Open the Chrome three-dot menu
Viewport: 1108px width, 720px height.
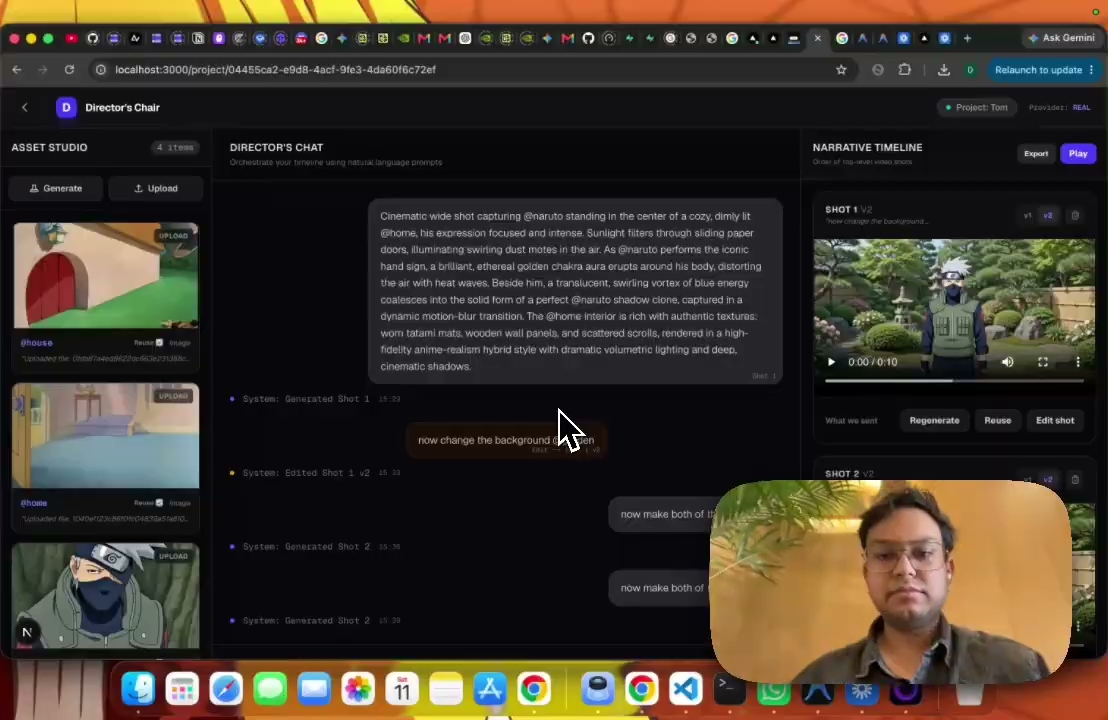coord(1092,69)
